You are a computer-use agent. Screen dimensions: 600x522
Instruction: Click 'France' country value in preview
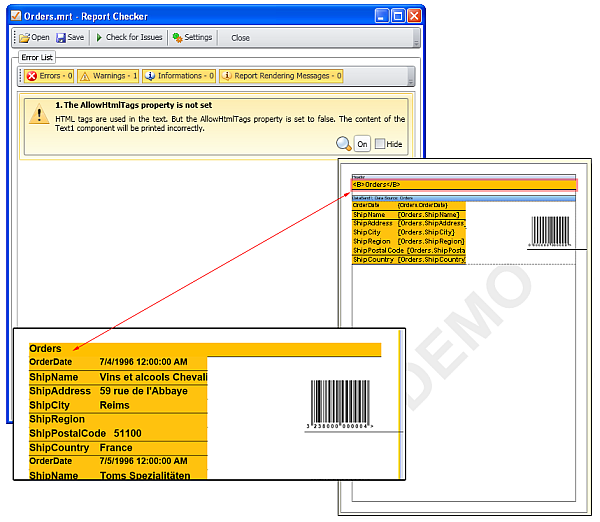pos(116,447)
